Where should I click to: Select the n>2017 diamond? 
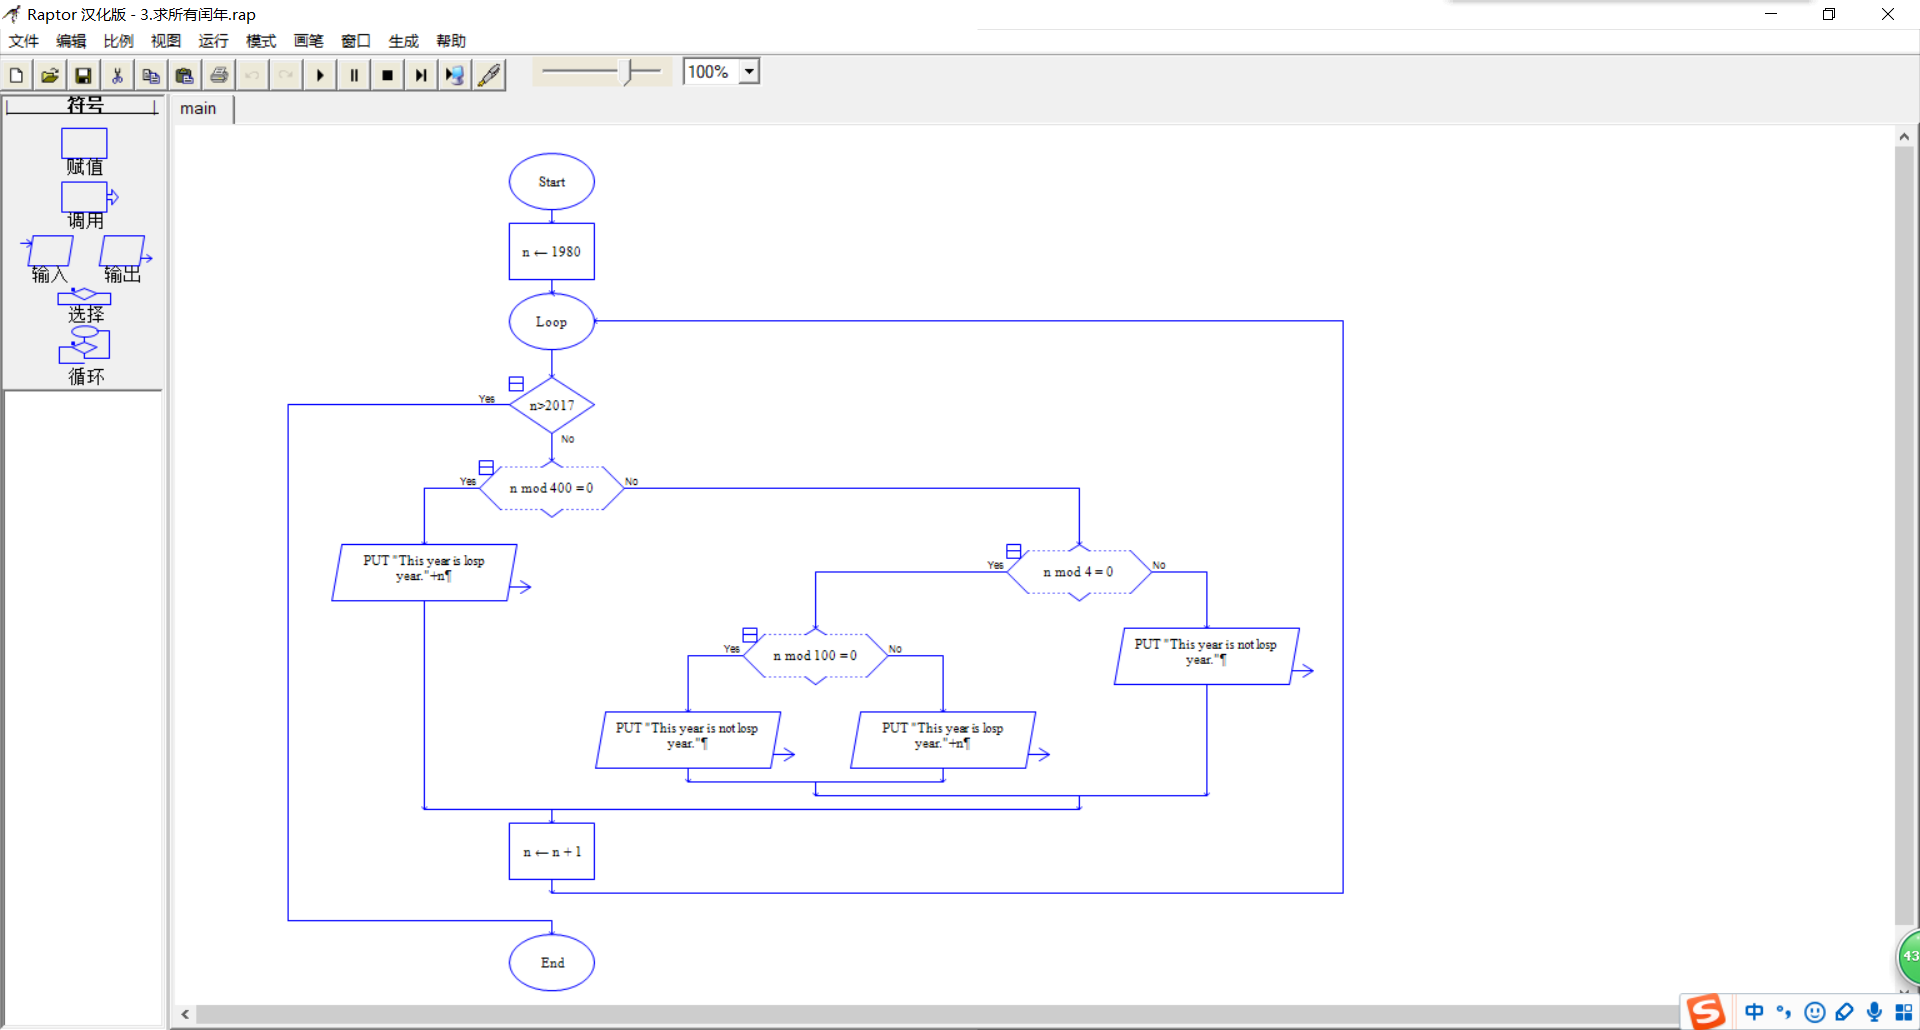click(x=552, y=405)
